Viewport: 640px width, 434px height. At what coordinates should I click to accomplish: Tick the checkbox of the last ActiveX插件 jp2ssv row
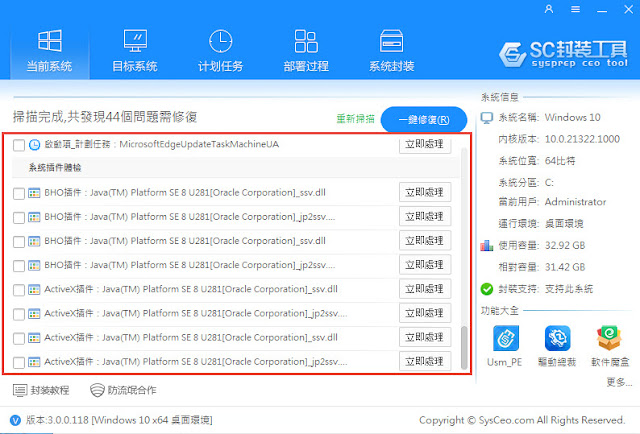point(19,363)
